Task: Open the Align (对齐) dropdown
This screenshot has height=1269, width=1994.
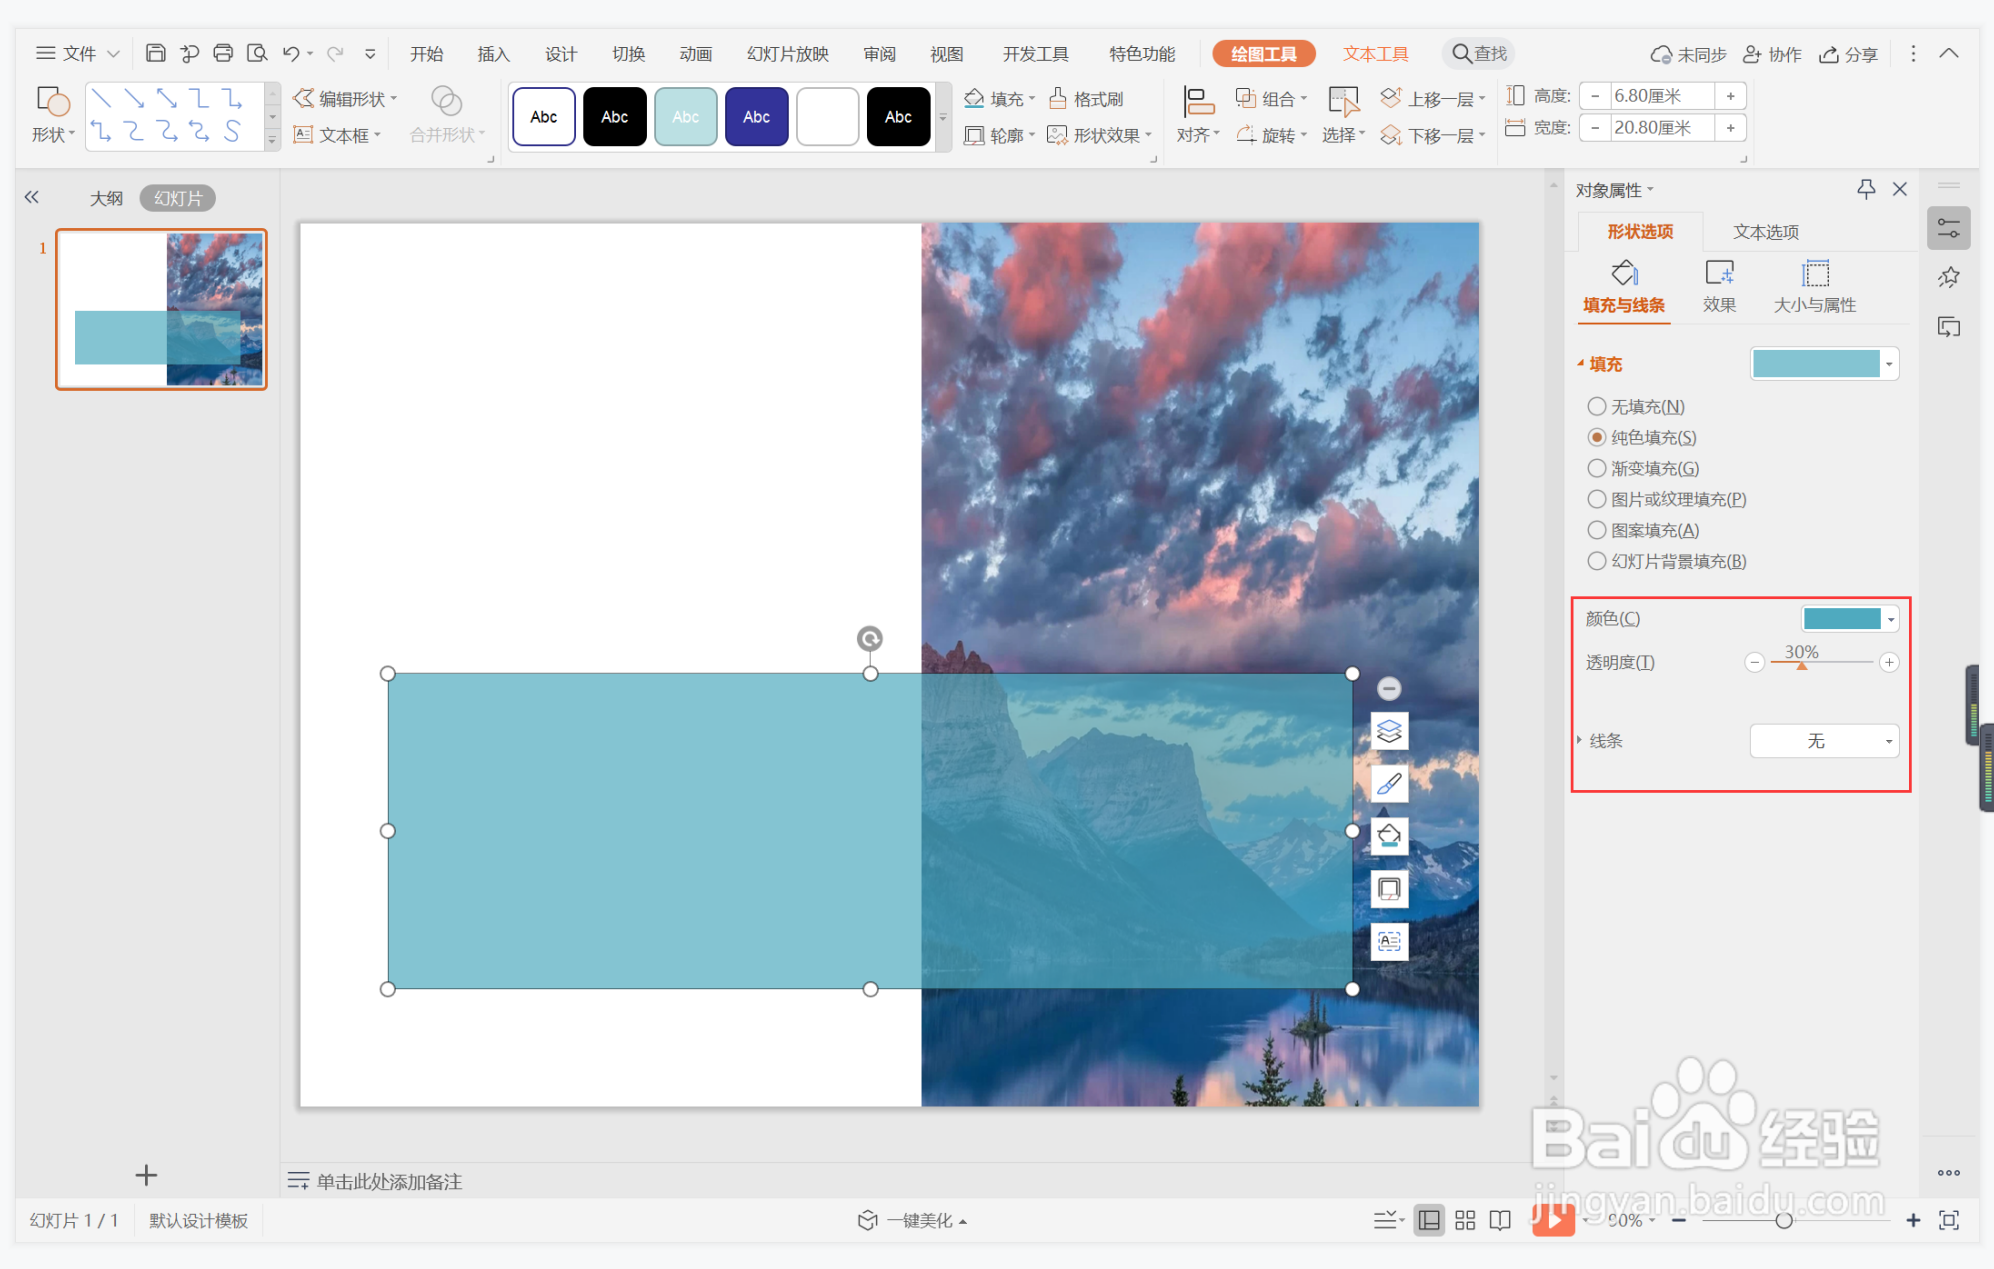Action: pos(1198,135)
